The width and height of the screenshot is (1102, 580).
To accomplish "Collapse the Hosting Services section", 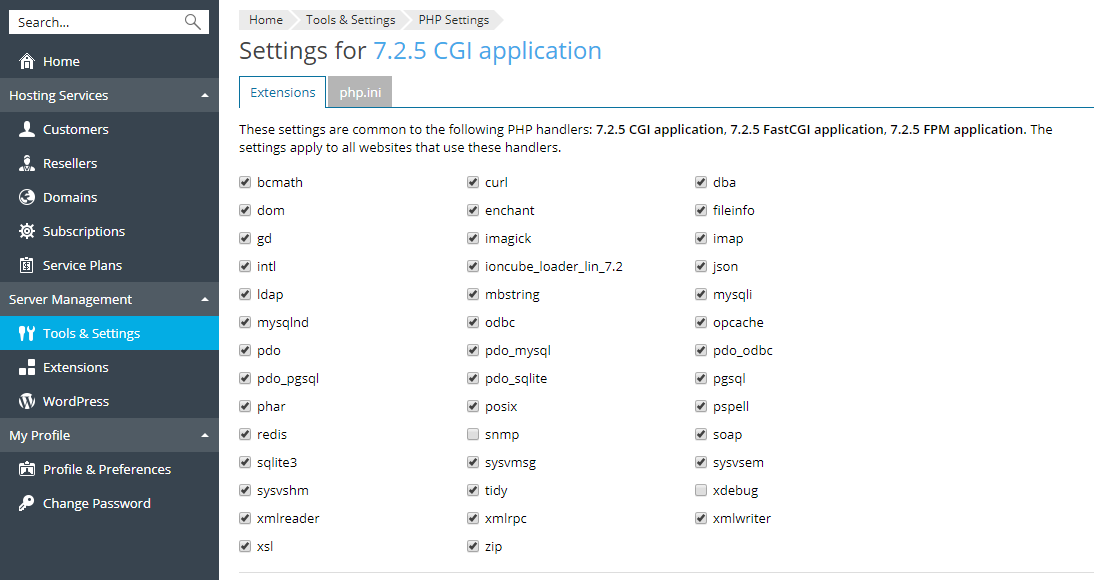I will click(x=205, y=96).
